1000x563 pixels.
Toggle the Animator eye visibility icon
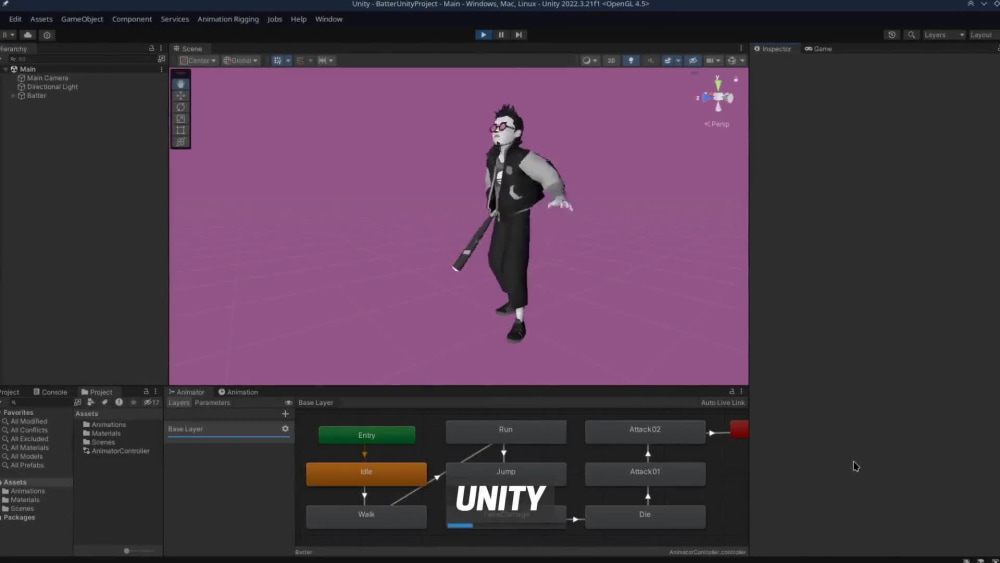pyautogui.click(x=288, y=403)
